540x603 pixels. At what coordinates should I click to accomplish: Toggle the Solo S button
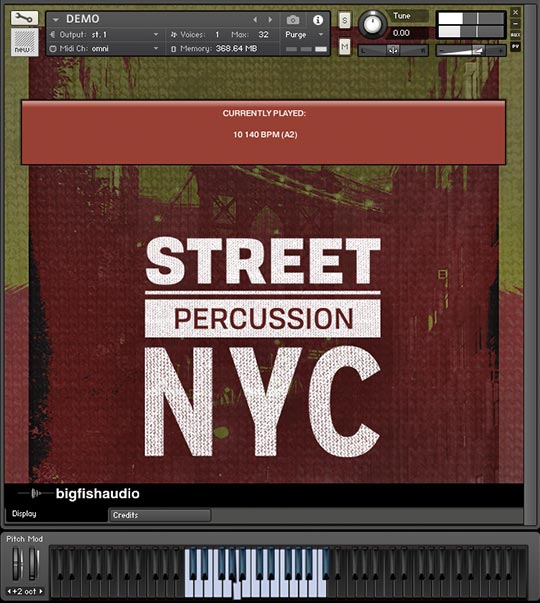345,20
